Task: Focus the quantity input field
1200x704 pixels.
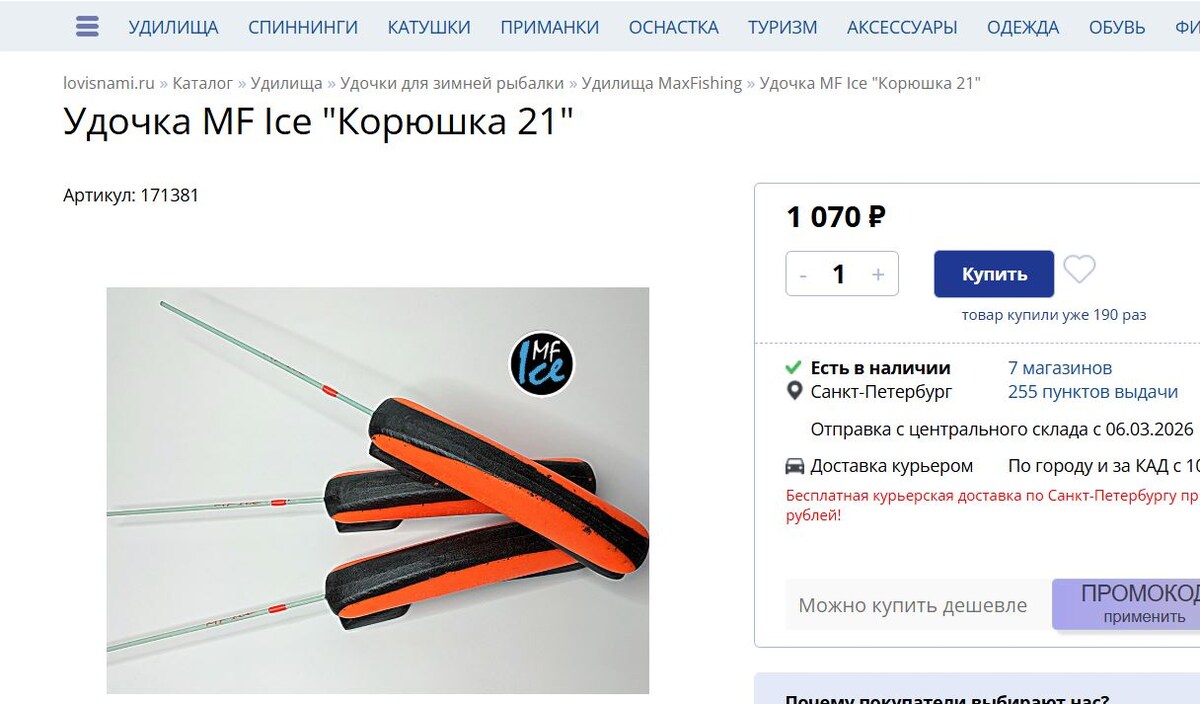Action: coord(840,274)
